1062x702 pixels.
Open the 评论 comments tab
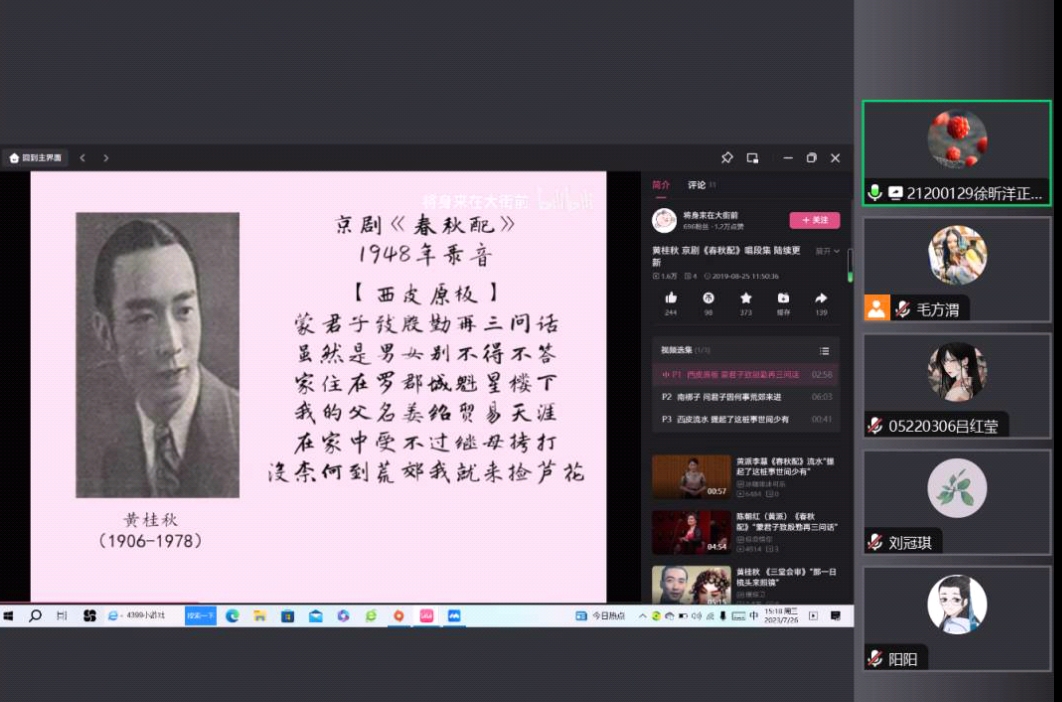coord(696,185)
